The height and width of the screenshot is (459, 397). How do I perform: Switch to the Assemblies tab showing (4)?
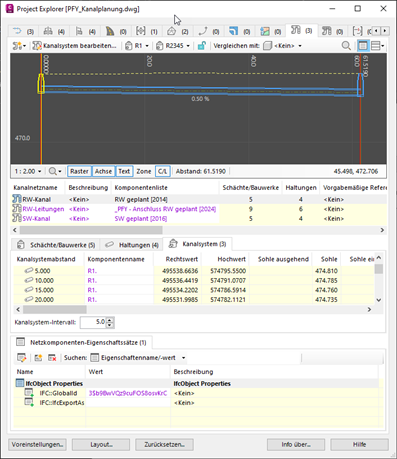click(x=54, y=32)
